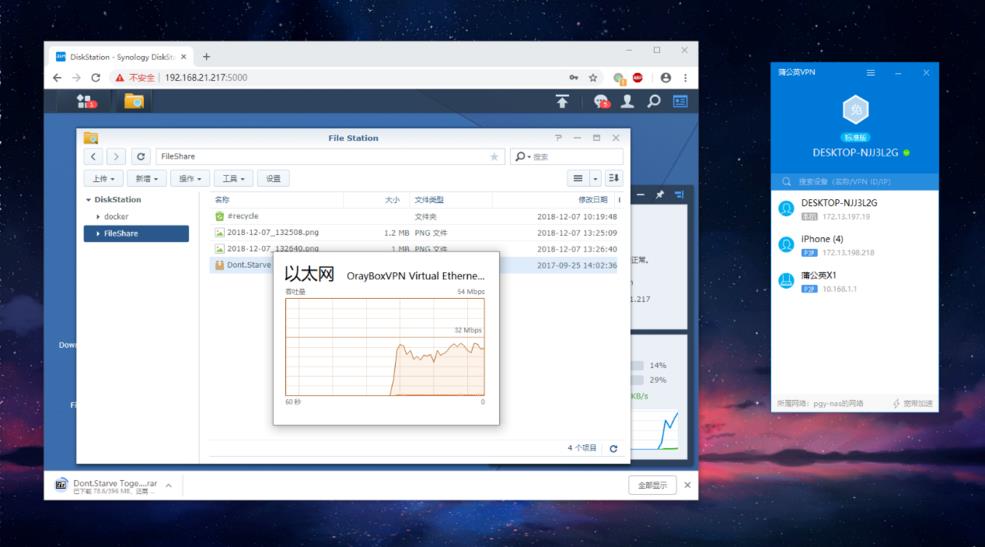Focus the VPN device search field
This screenshot has width=985, height=547.
click(855, 181)
